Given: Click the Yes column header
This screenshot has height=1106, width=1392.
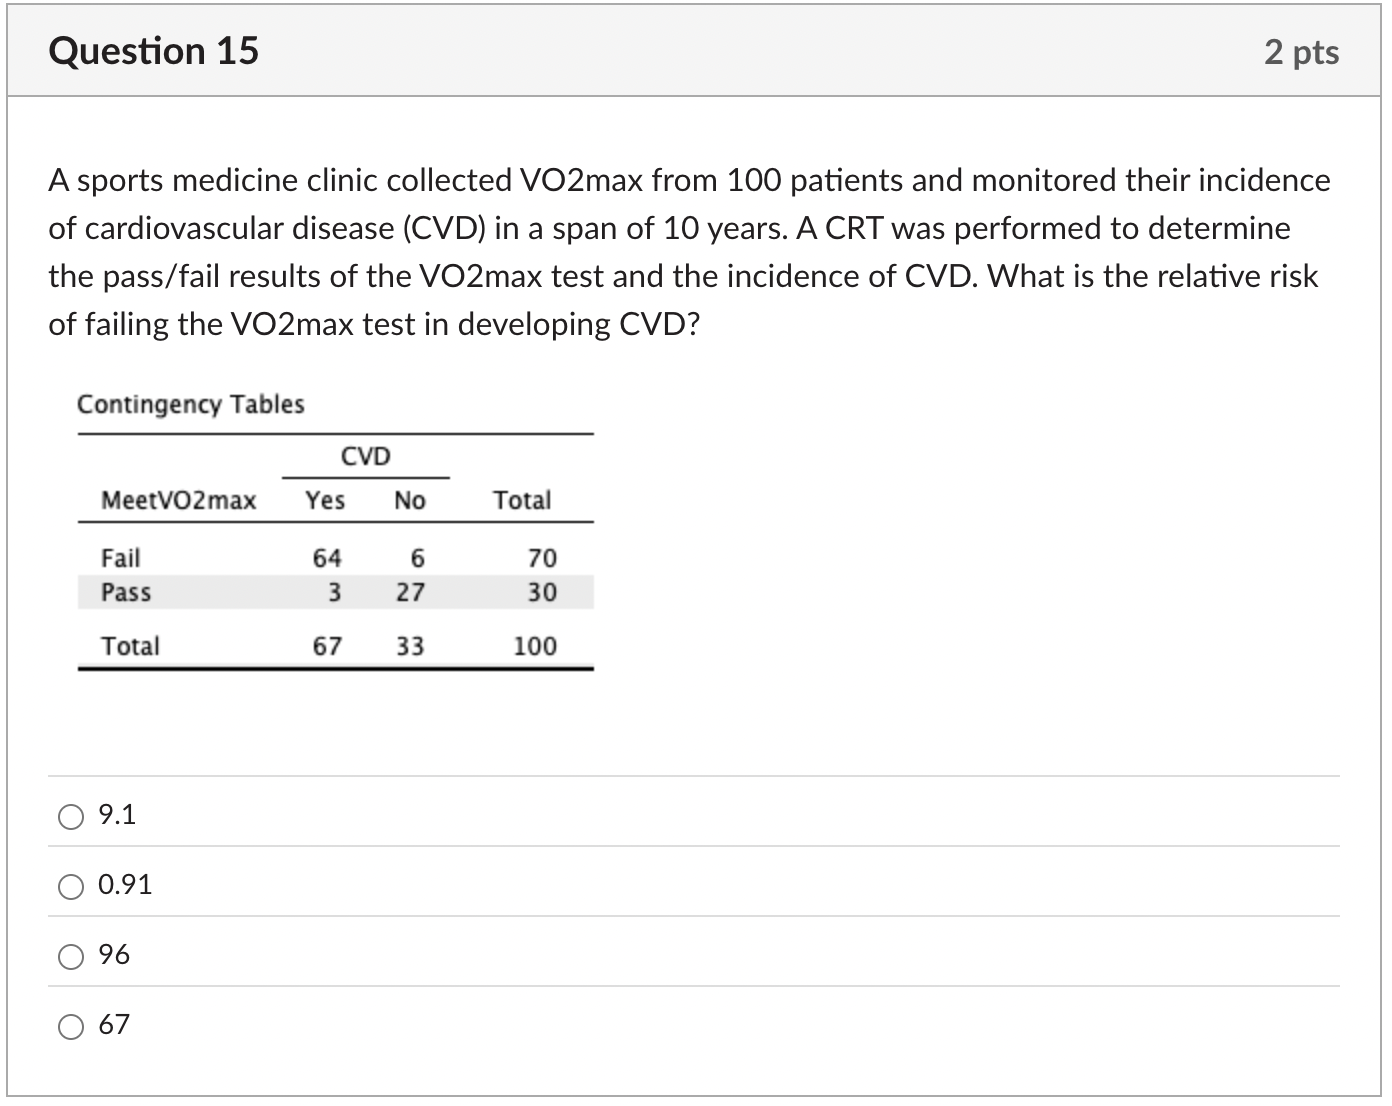Looking at the screenshot, I should (326, 500).
